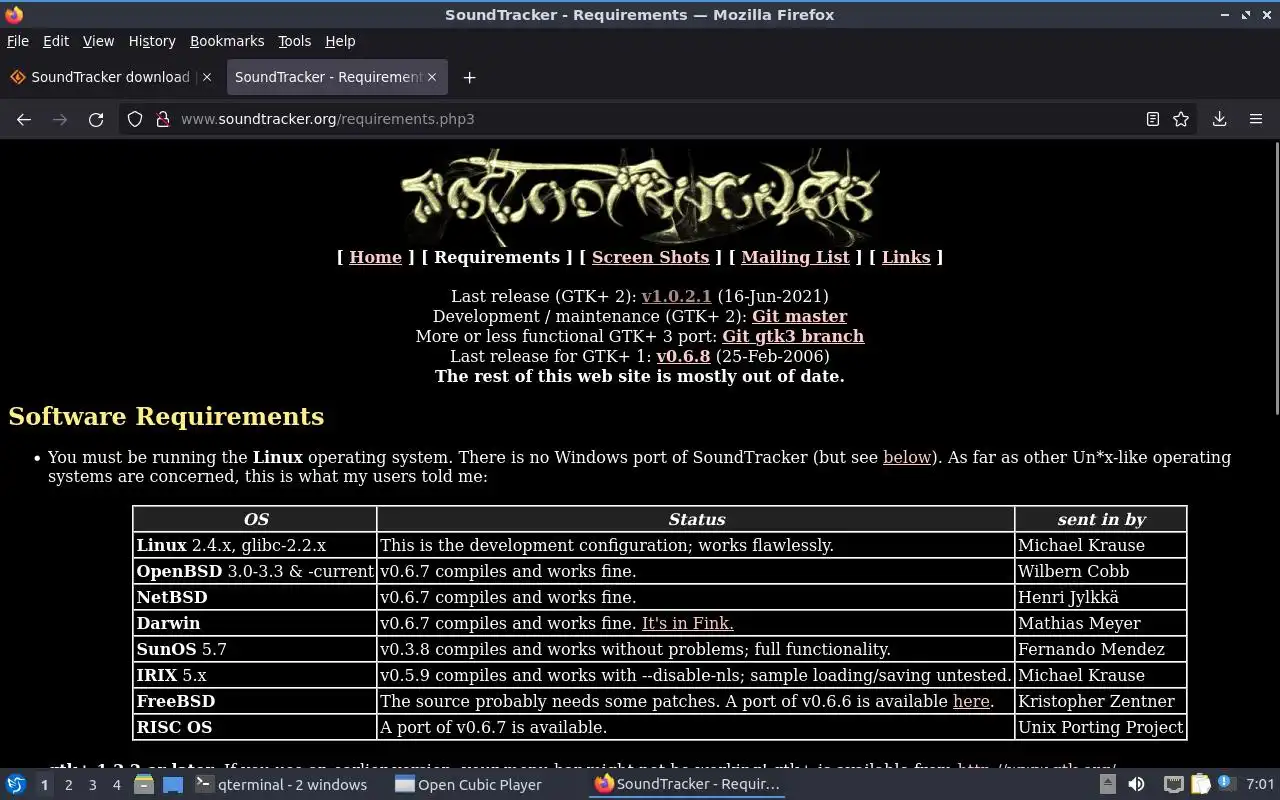Viewport: 1280px width, 800px height.
Task: Click the page vertical scrollbar
Action: tap(1275, 278)
